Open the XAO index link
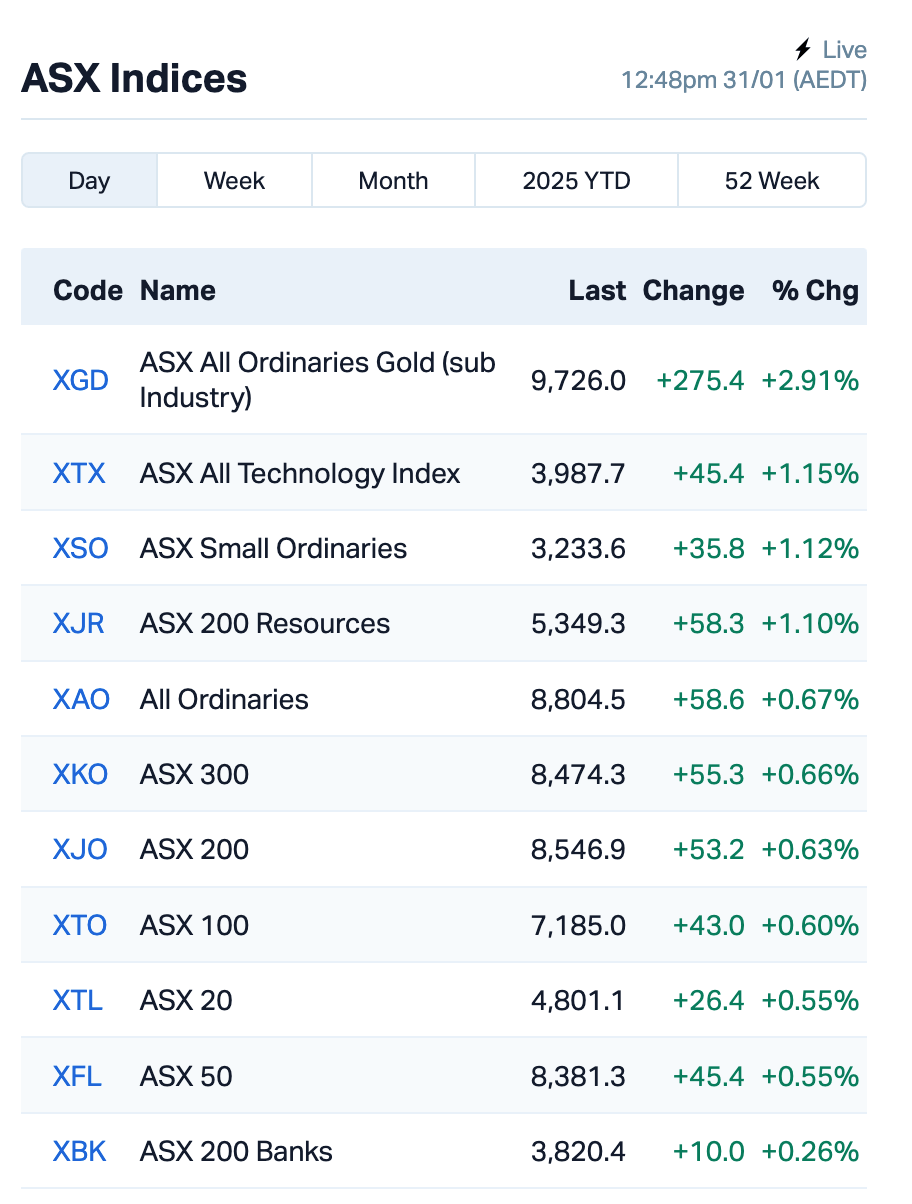Screen dimensions: 912x1204 point(81,700)
